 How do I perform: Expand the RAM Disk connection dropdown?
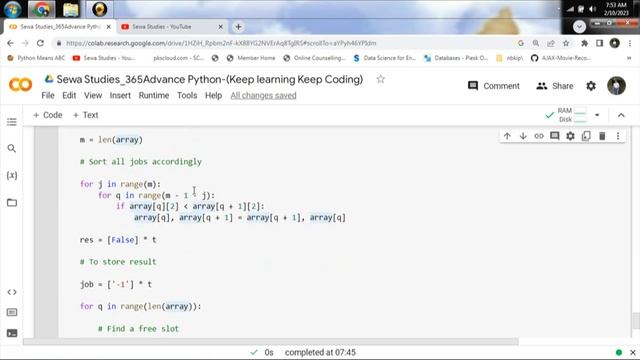(x=597, y=115)
